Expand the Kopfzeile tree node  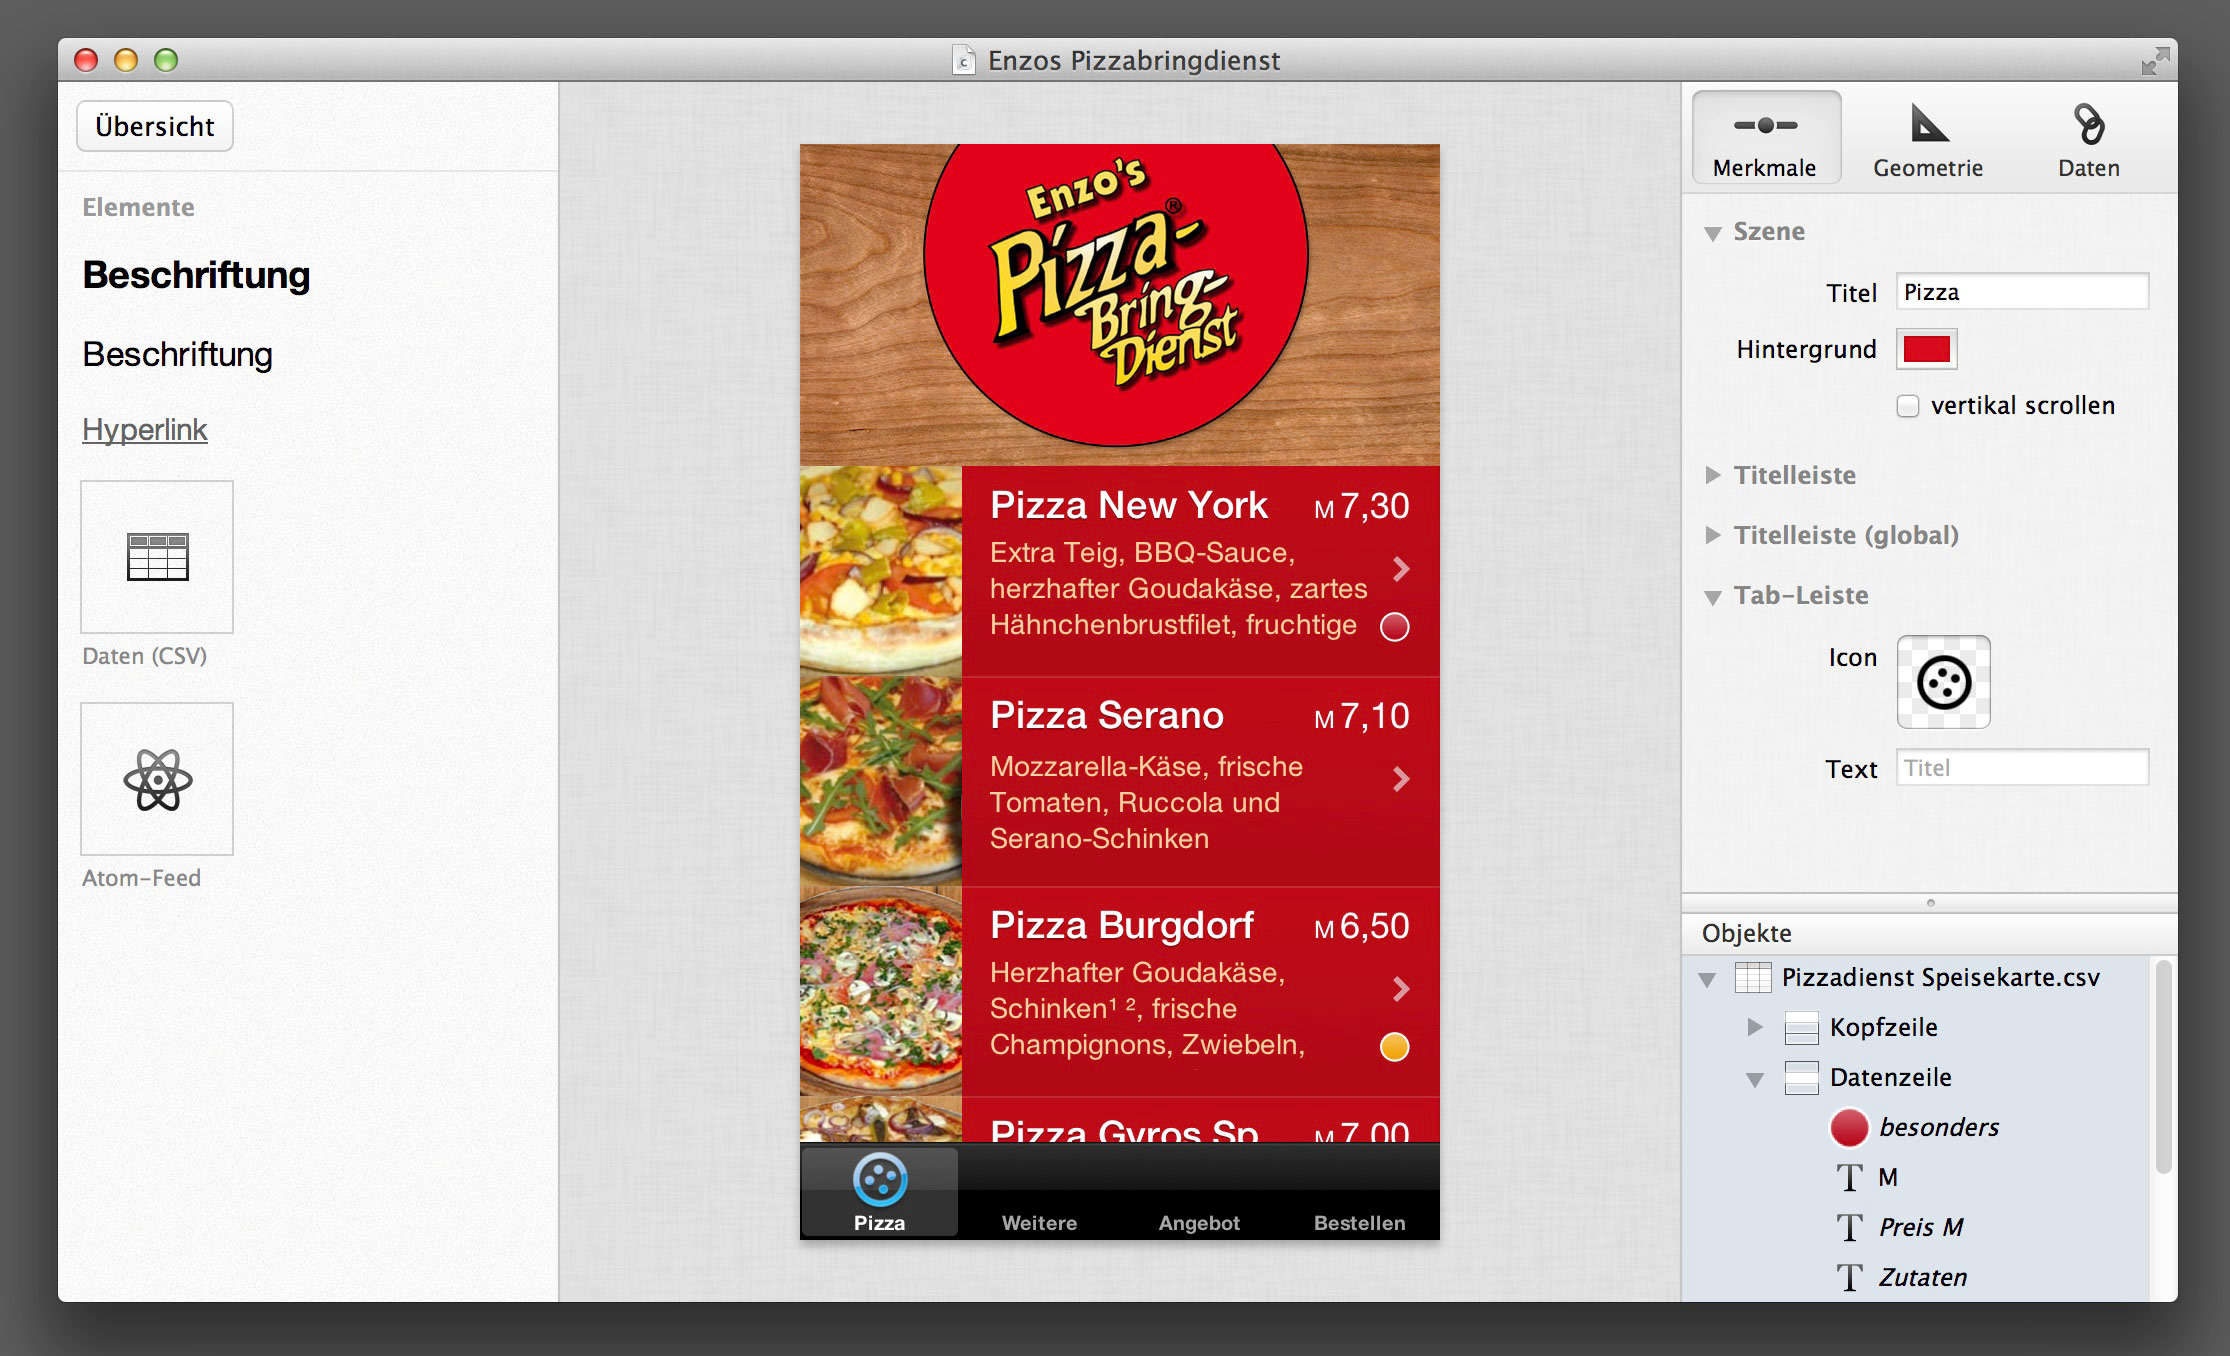coord(1754,1027)
